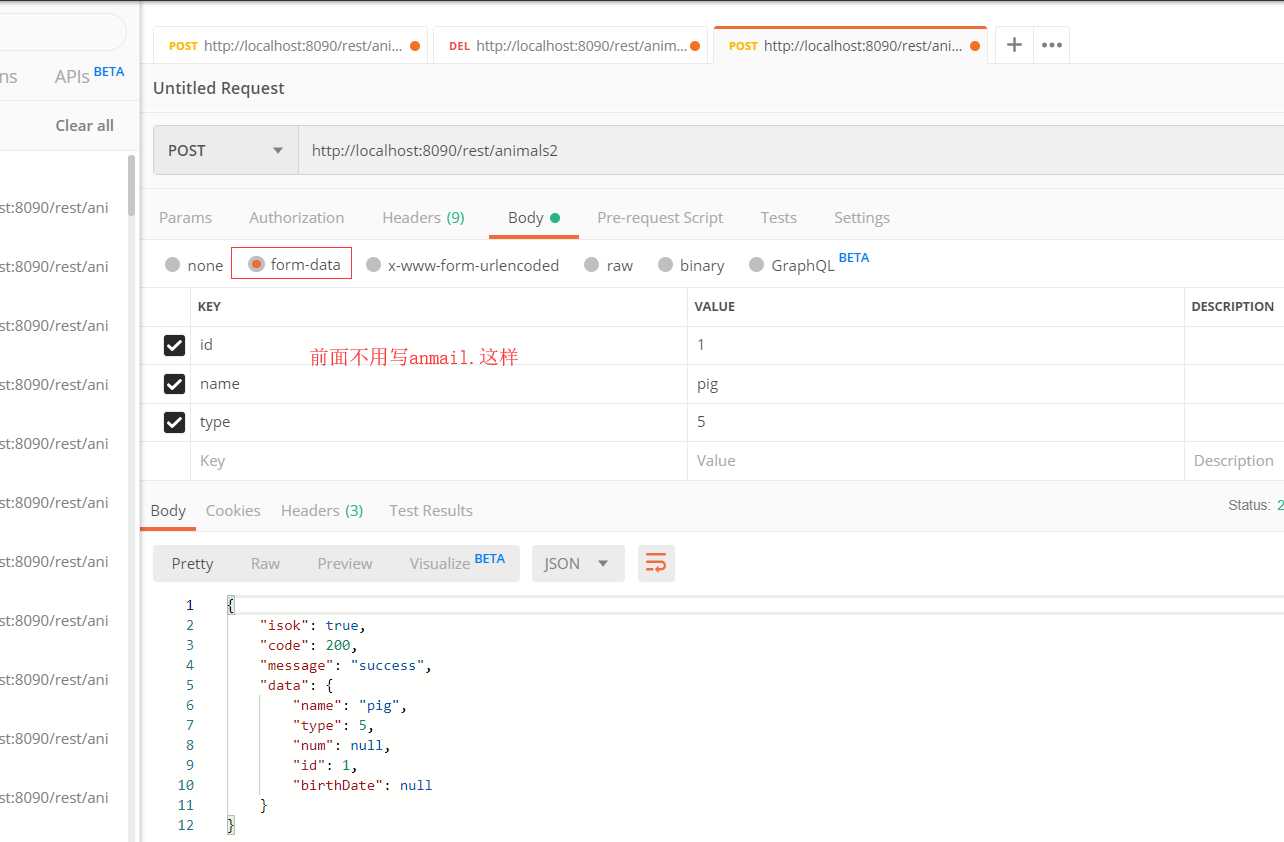
Task: Click the Untitled Request title
Action: click(218, 88)
